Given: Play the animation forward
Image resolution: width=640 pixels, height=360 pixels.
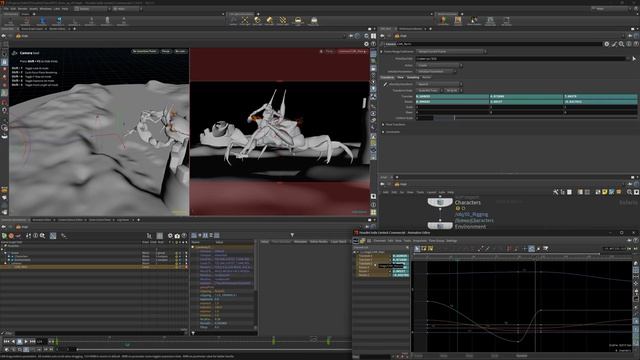Looking at the screenshot, I should [x=26, y=341].
